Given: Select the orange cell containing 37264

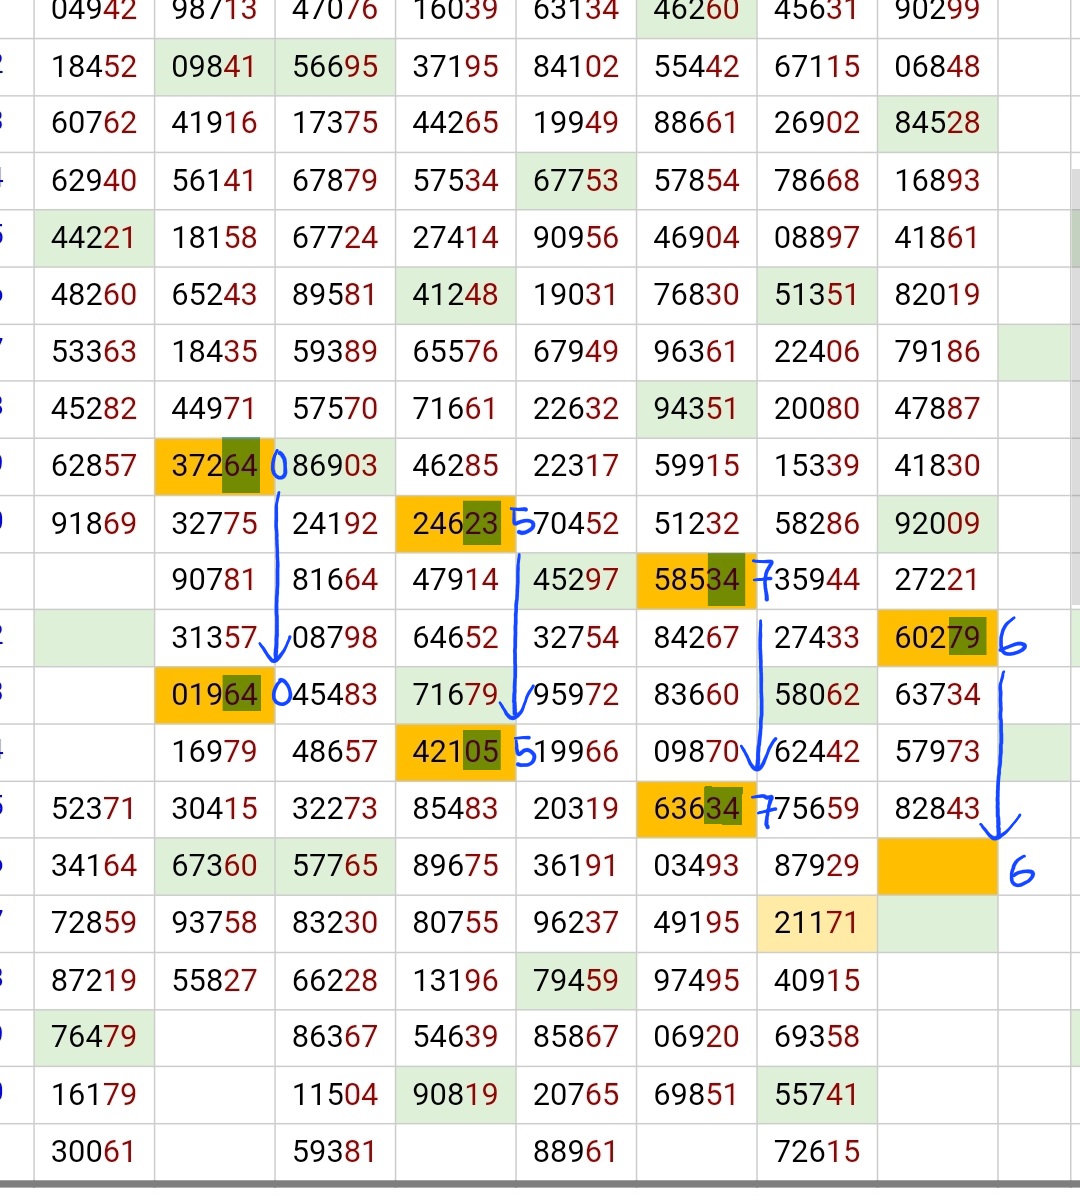Looking at the screenshot, I should click(x=214, y=466).
